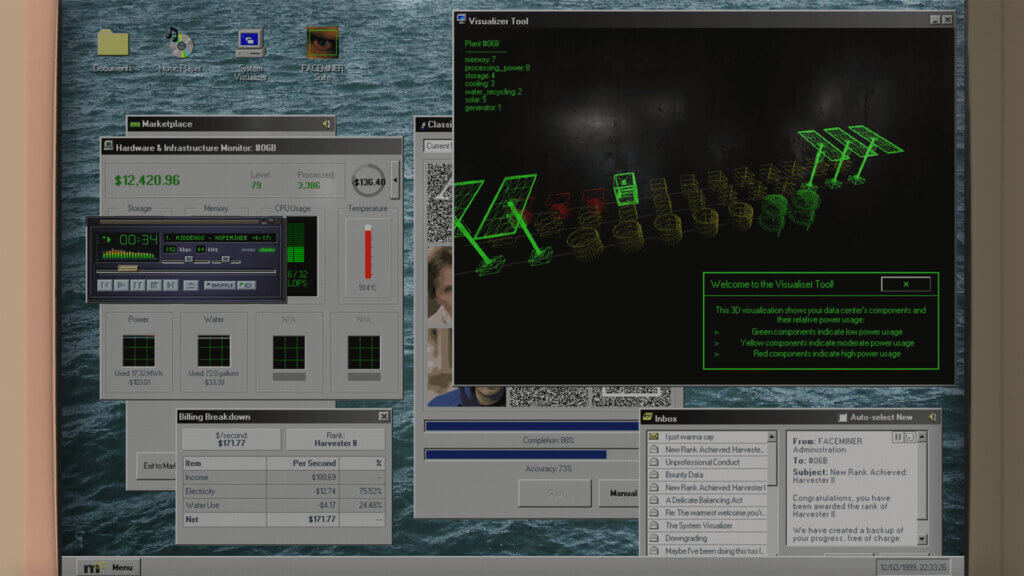Viewport: 1024px width, 576px height.
Task: Enable the Auto-select New checkbox
Action: pyautogui.click(x=842, y=417)
